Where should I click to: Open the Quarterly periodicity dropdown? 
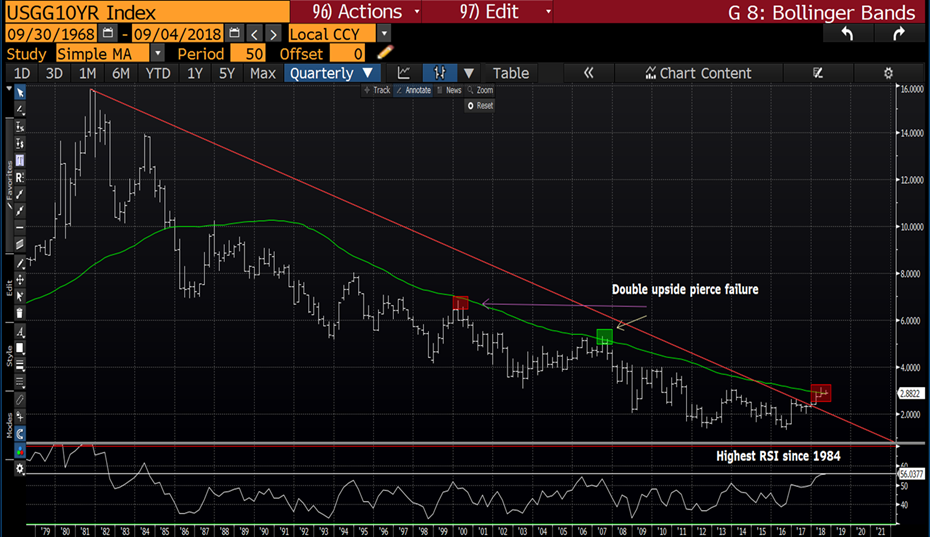[332, 73]
